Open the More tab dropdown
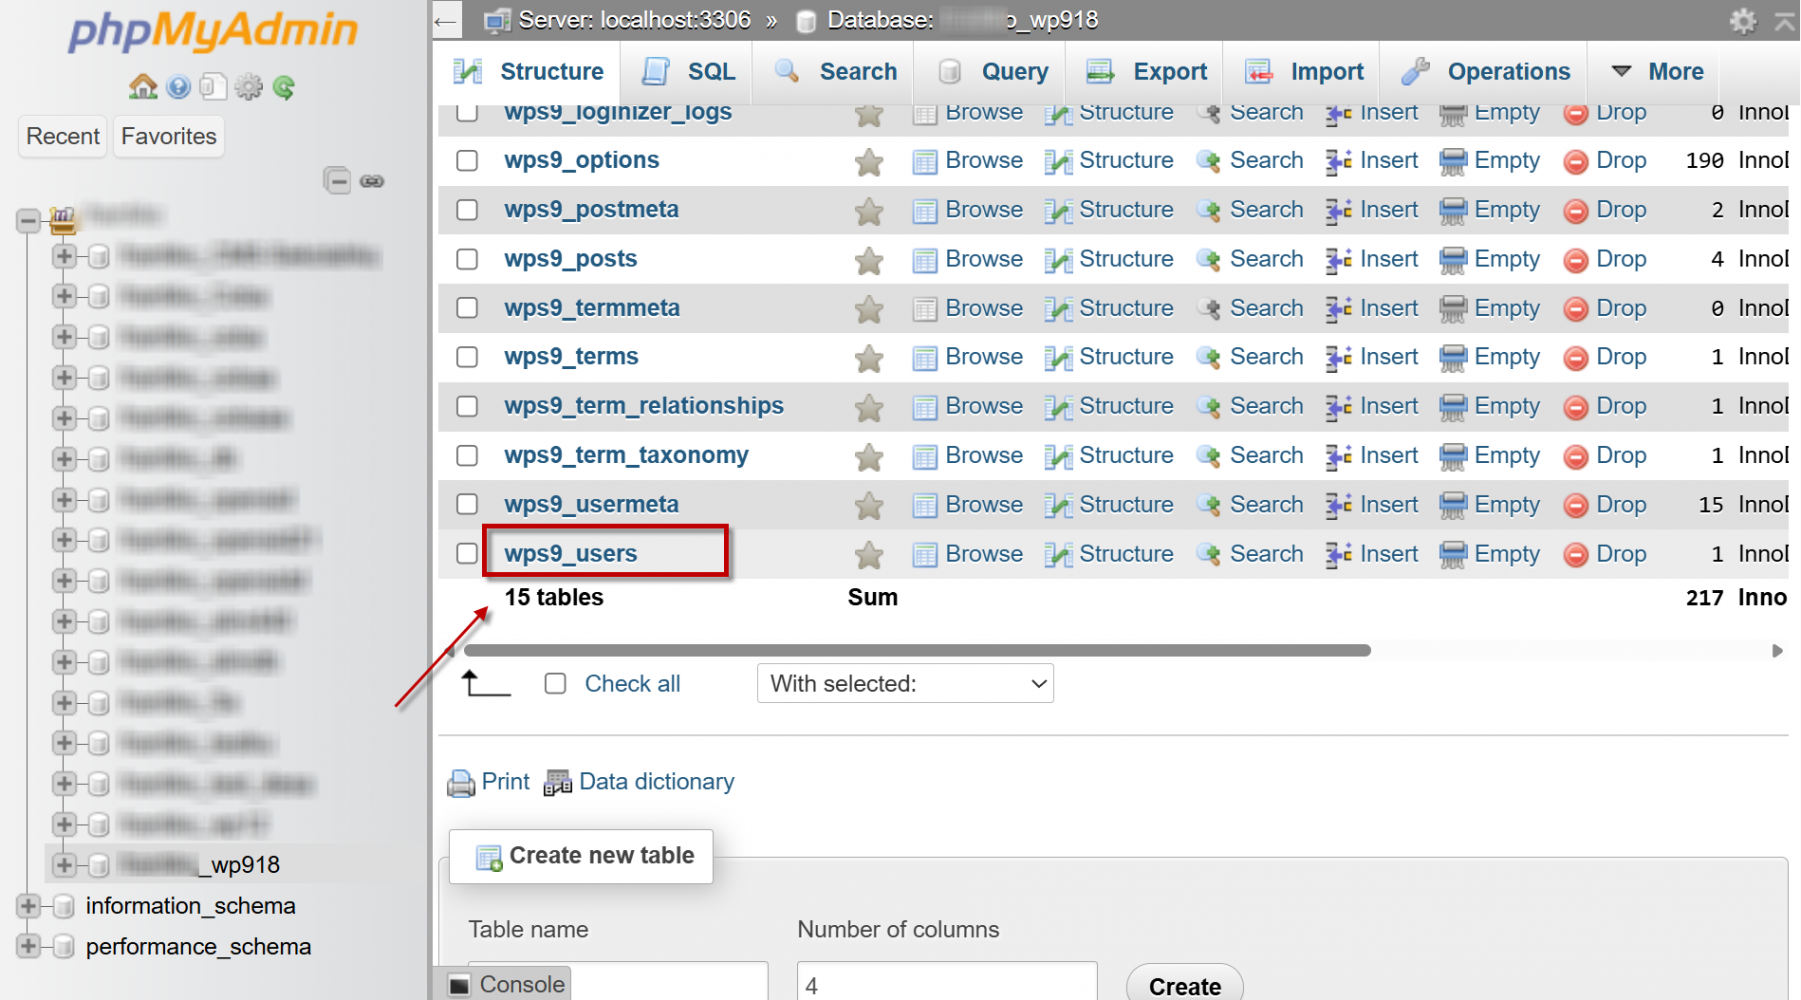 coord(1657,72)
